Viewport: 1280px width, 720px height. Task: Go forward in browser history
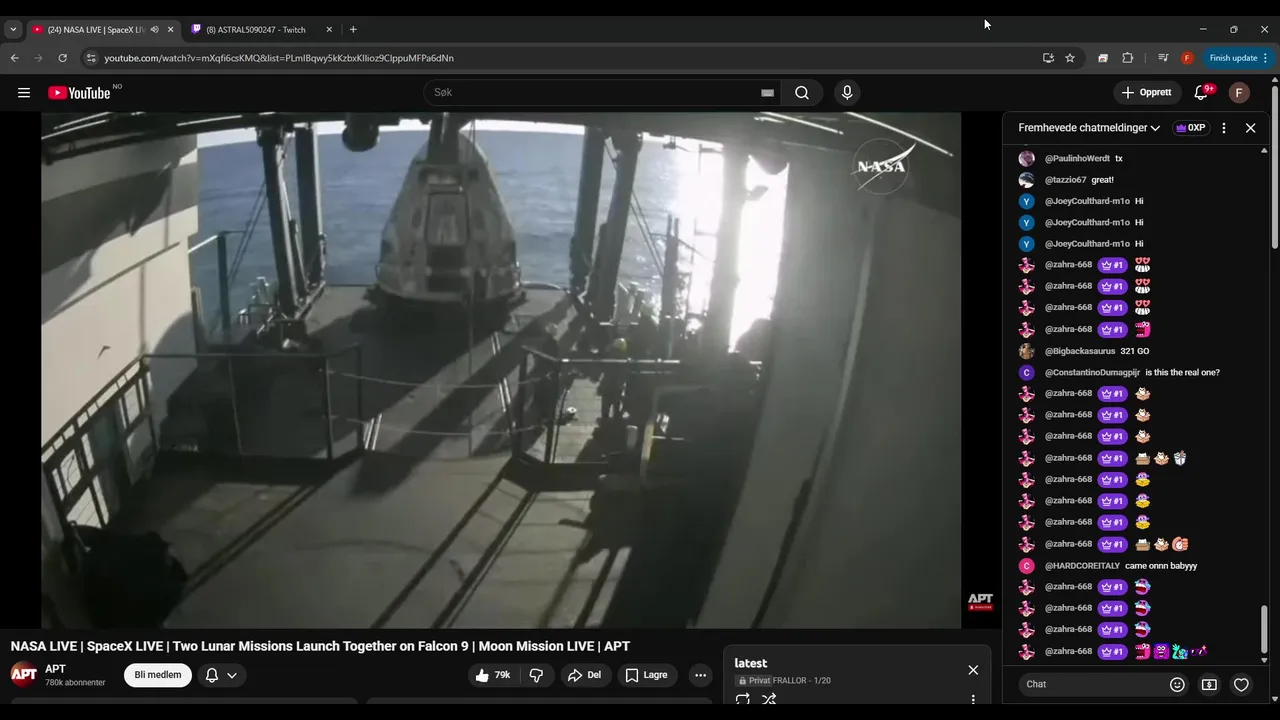[x=38, y=58]
